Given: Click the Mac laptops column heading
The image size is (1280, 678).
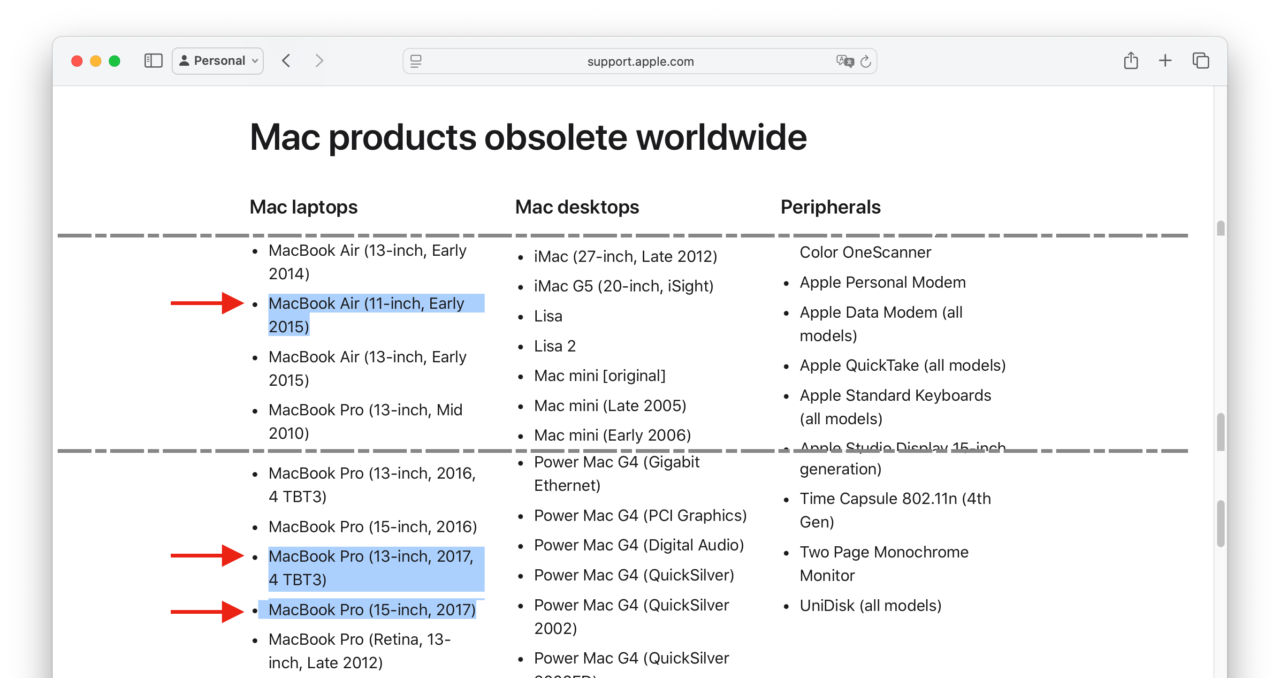Looking at the screenshot, I should point(303,207).
